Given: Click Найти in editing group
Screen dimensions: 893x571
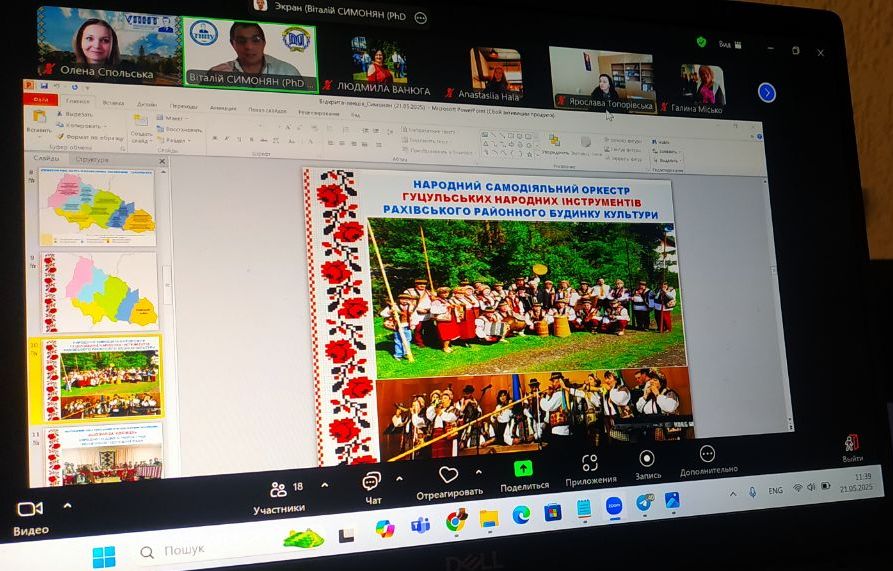Looking at the screenshot, I should coord(662,141).
